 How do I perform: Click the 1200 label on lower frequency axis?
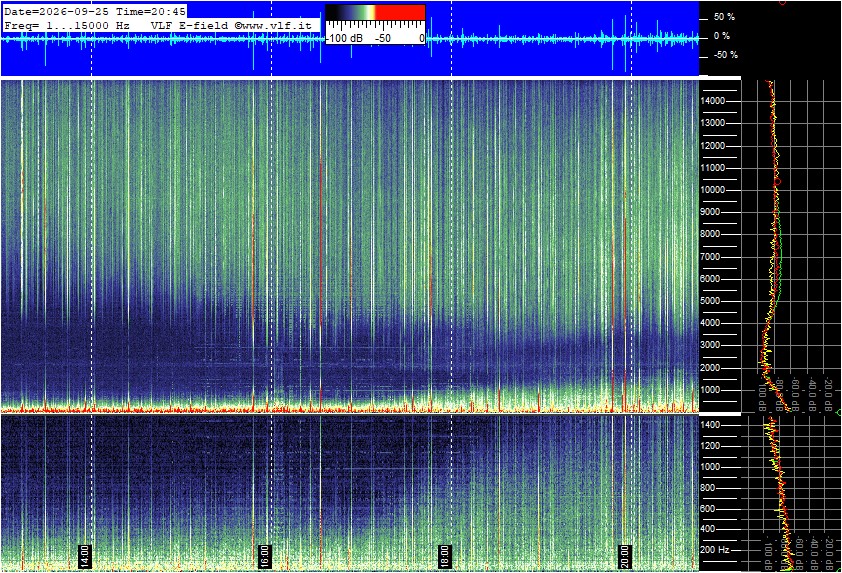tap(710, 446)
